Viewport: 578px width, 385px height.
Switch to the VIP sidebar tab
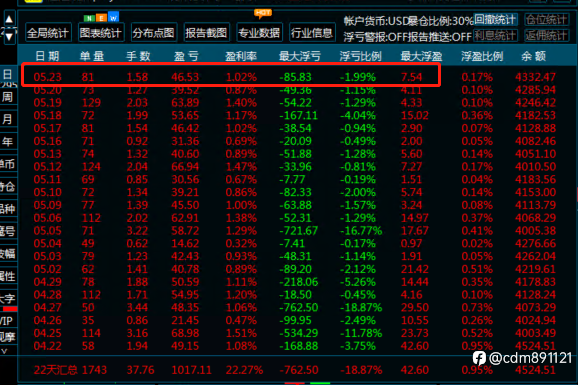[x=7, y=321]
